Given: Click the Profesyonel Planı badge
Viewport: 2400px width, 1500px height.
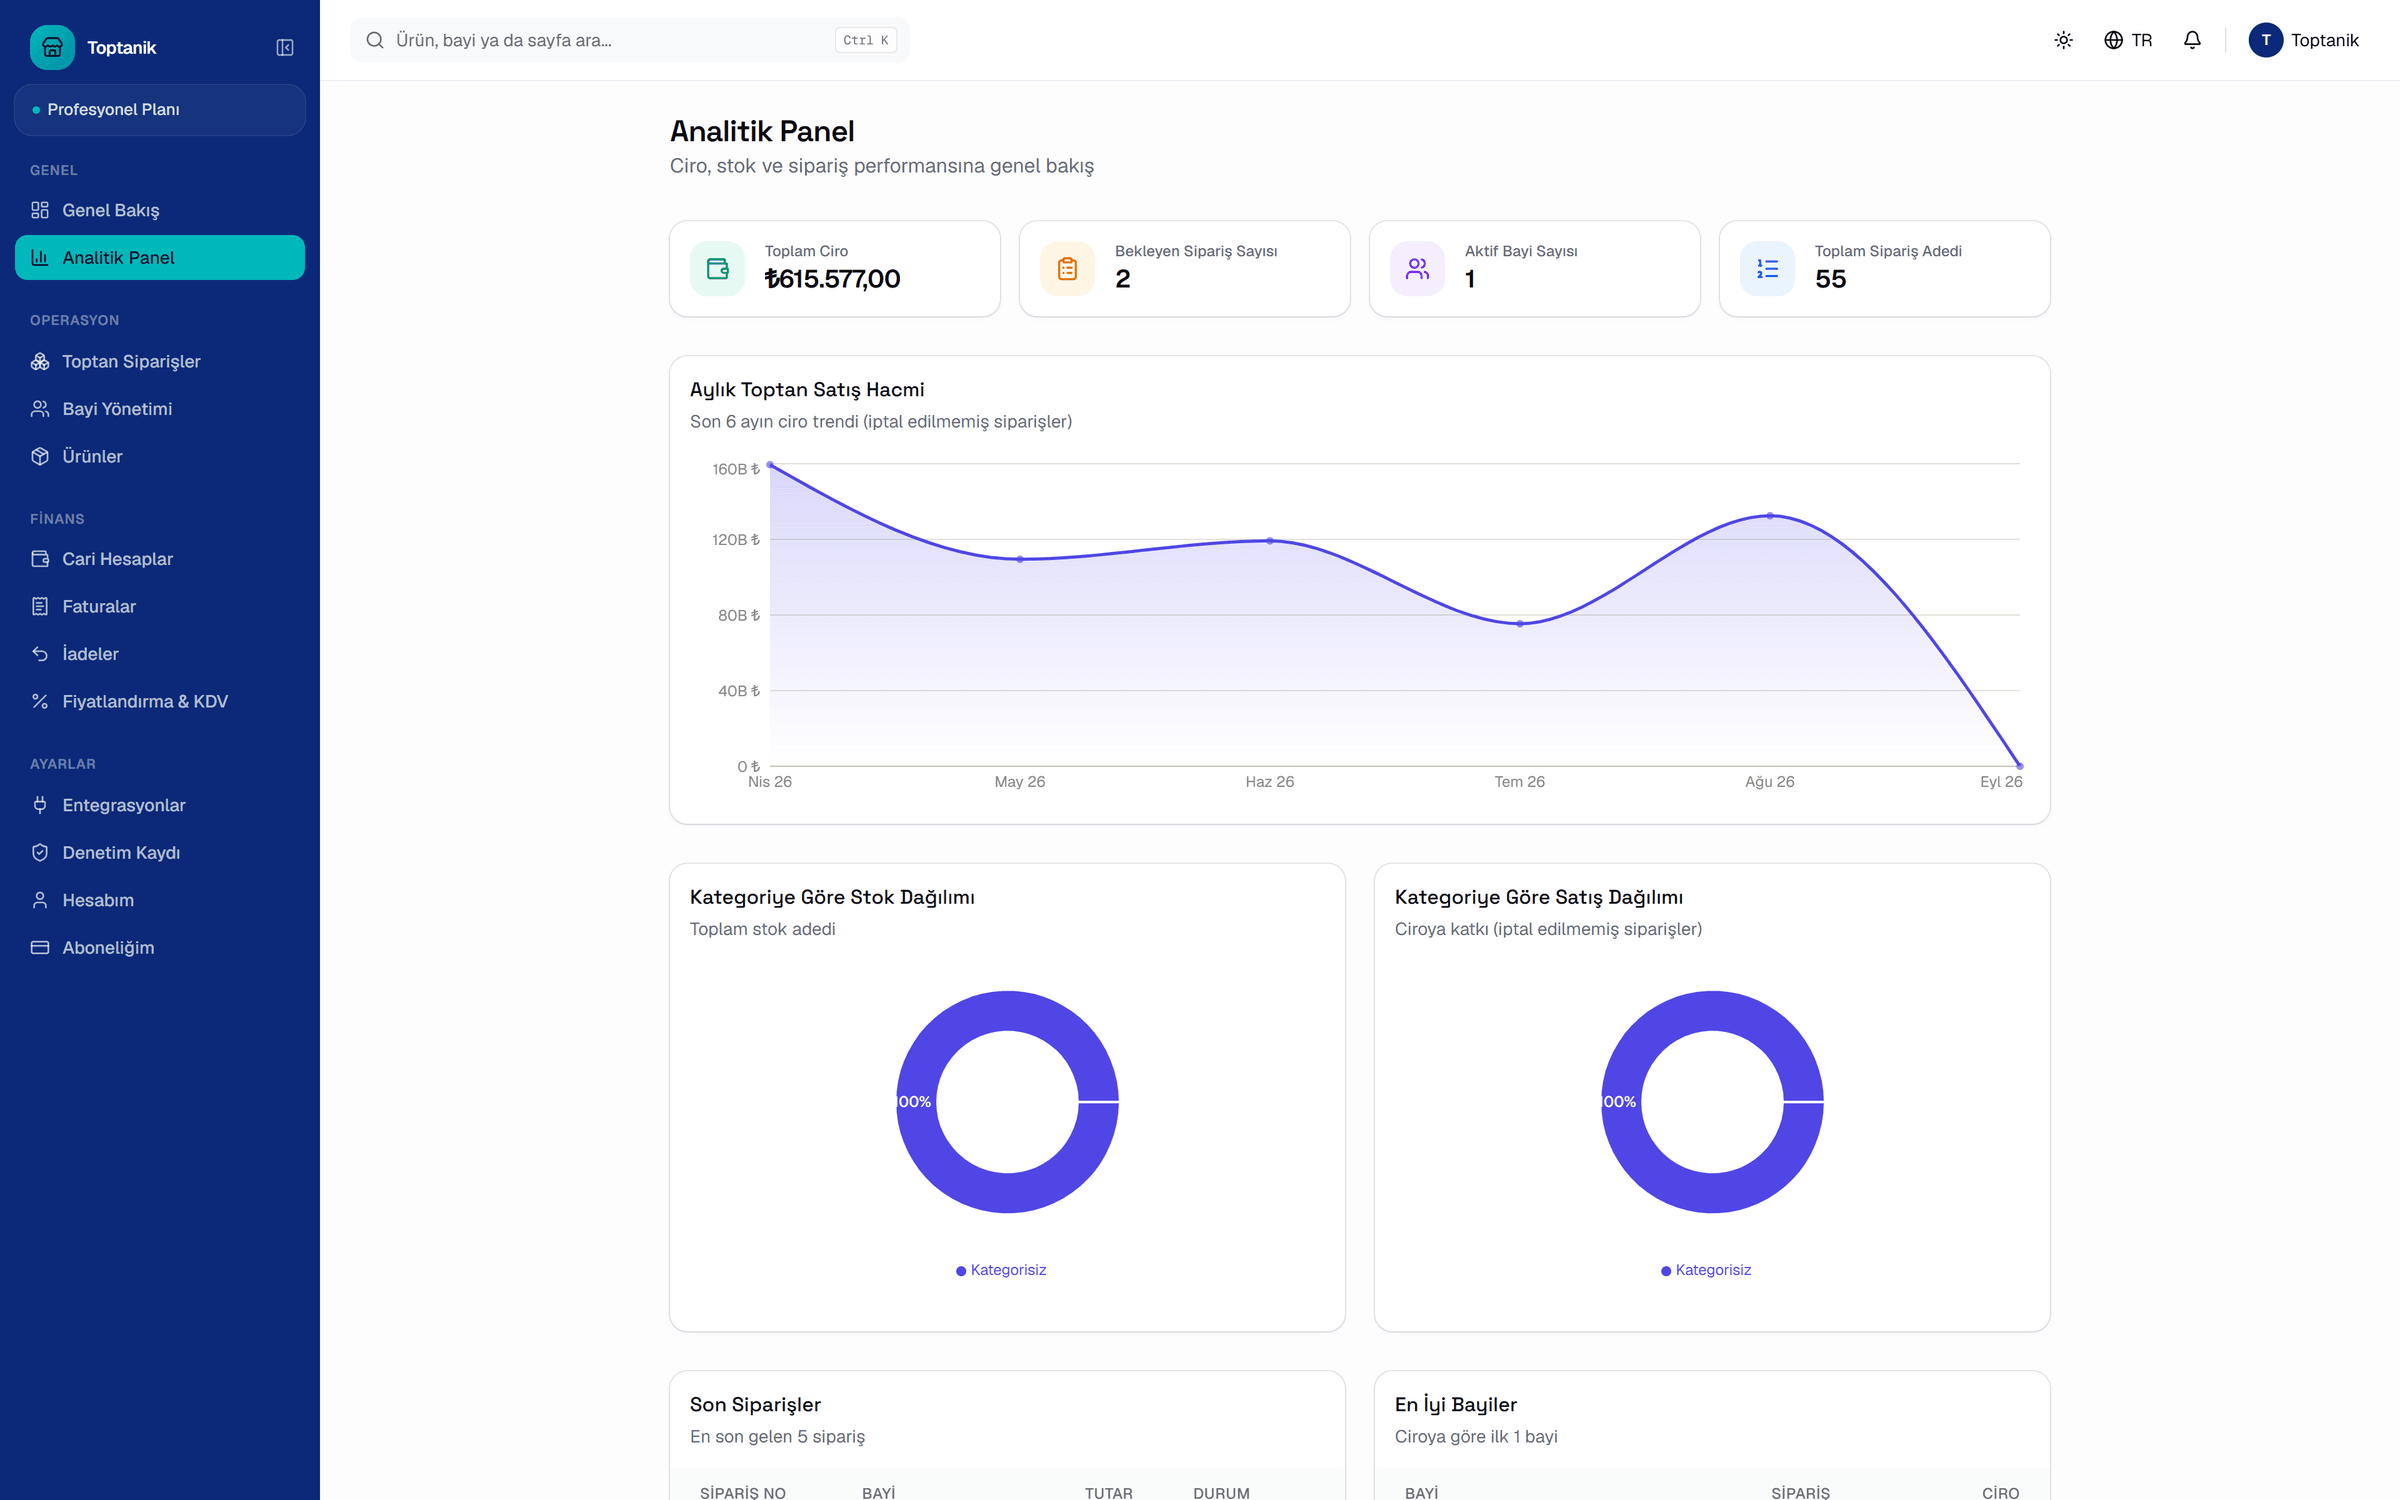Looking at the screenshot, I should click(x=160, y=109).
